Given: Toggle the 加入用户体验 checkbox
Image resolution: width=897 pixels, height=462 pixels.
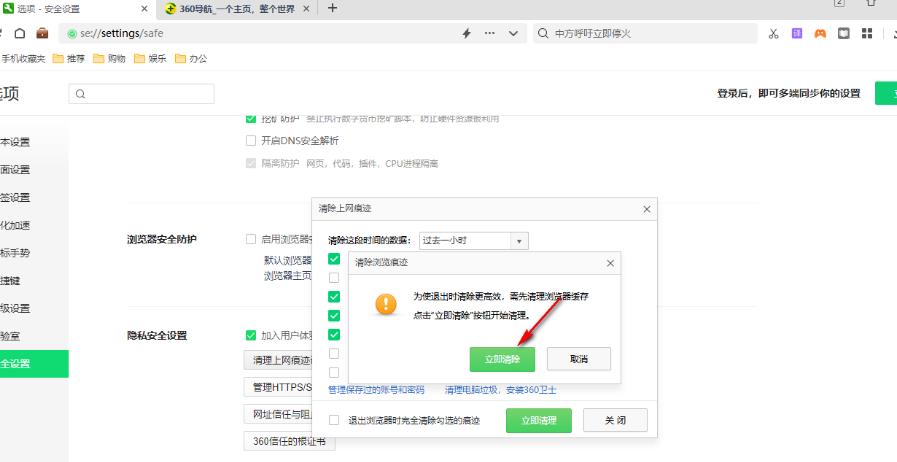Looking at the screenshot, I should click(x=251, y=335).
